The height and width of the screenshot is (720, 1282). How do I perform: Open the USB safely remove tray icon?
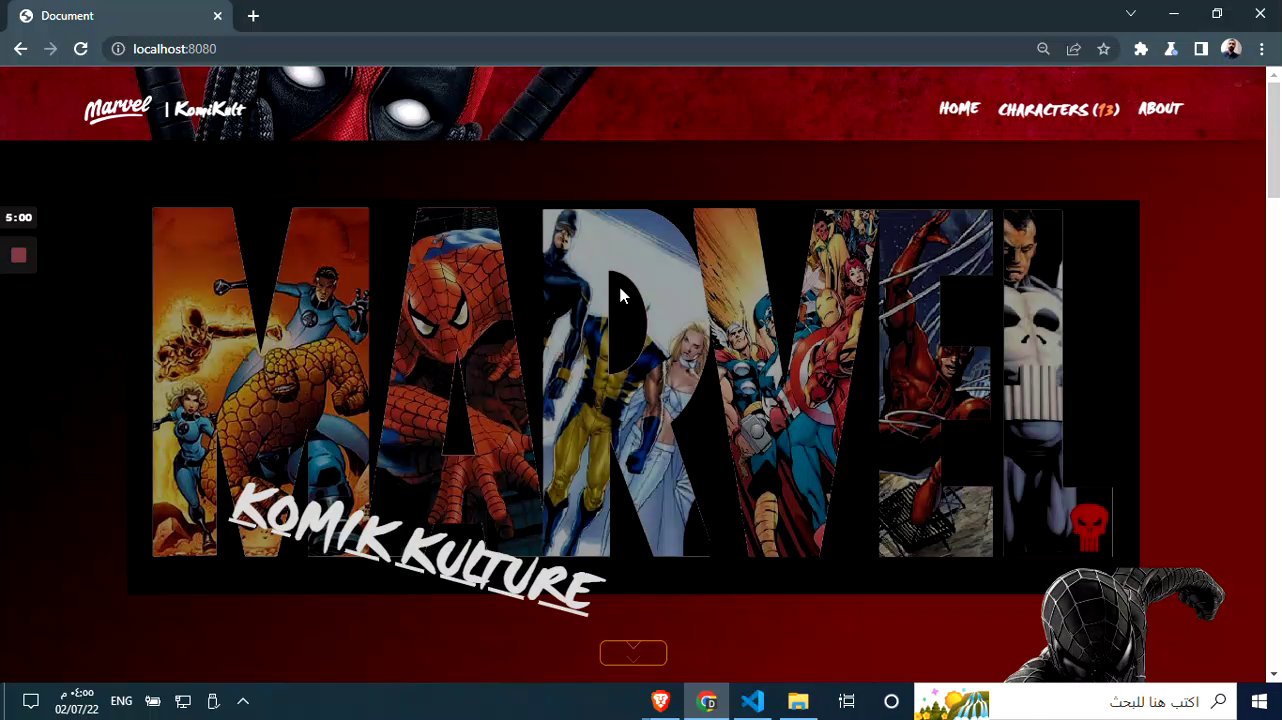click(x=213, y=702)
